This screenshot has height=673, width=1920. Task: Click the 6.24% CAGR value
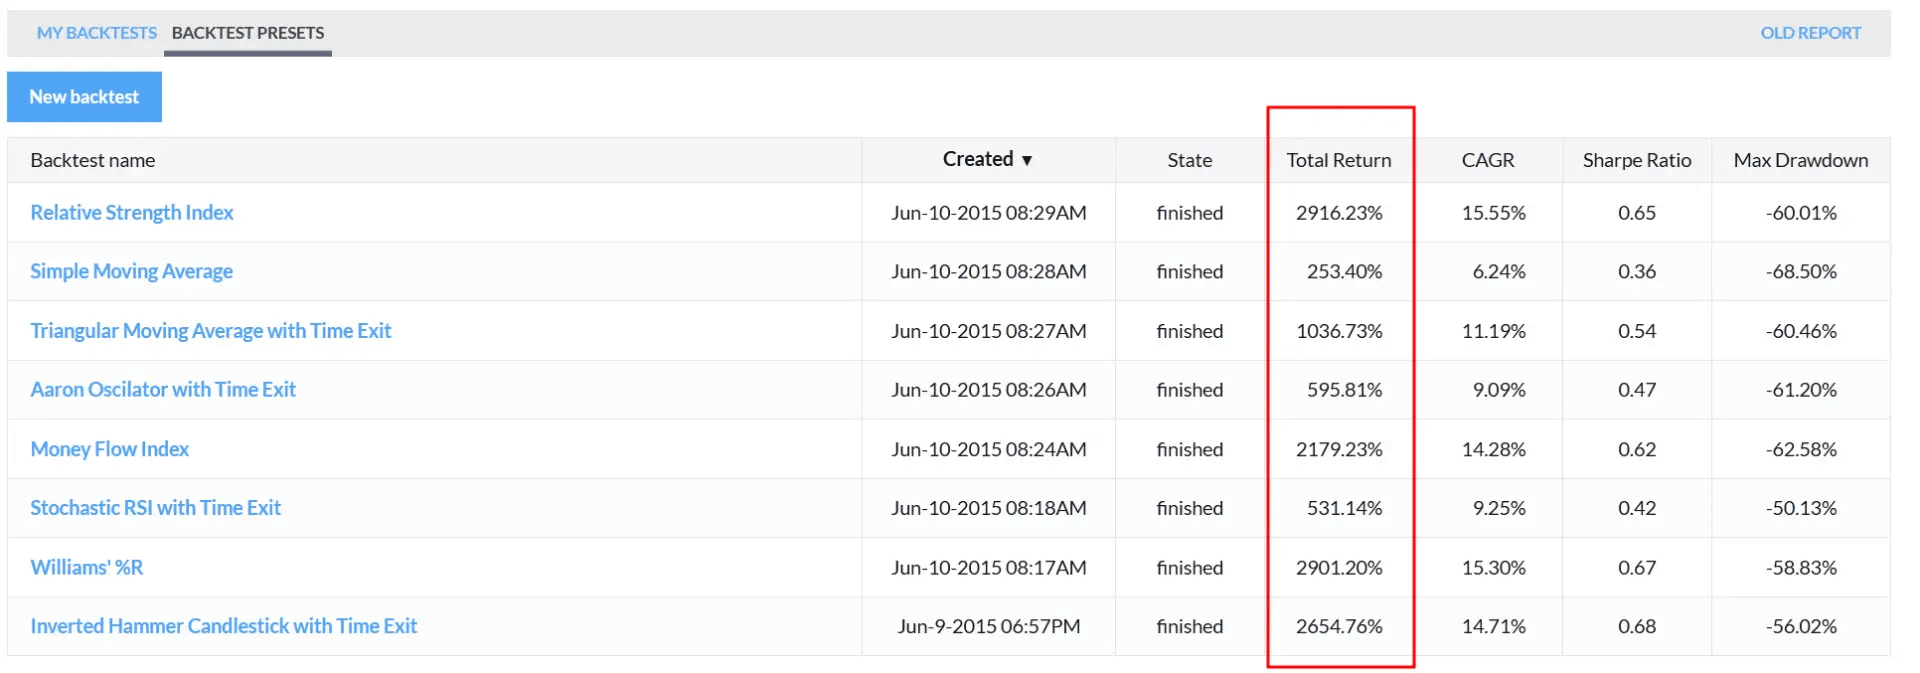point(1499,272)
